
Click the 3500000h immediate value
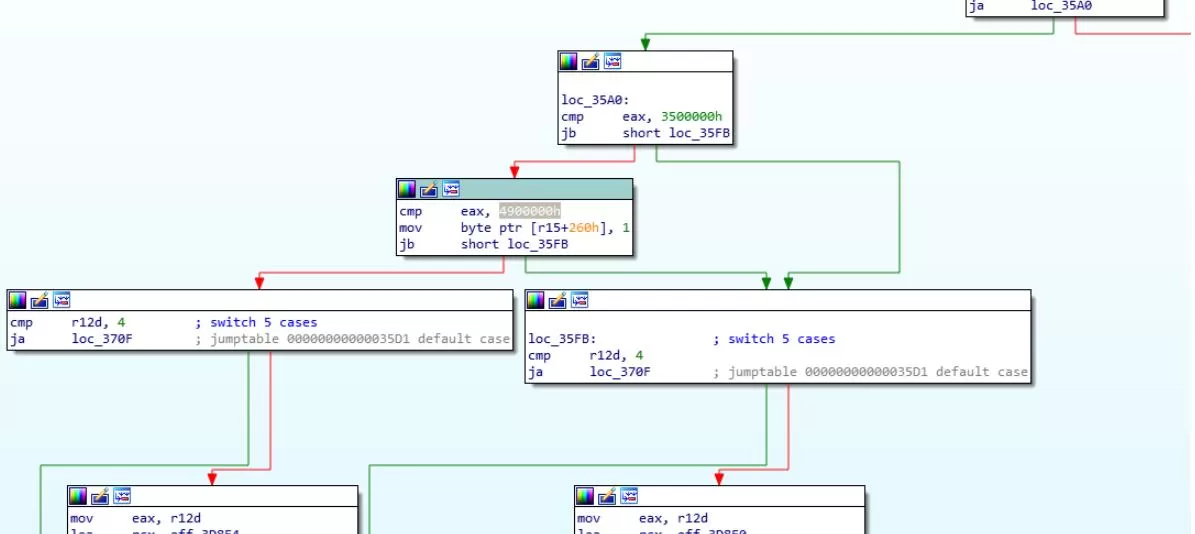pyautogui.click(x=691, y=117)
